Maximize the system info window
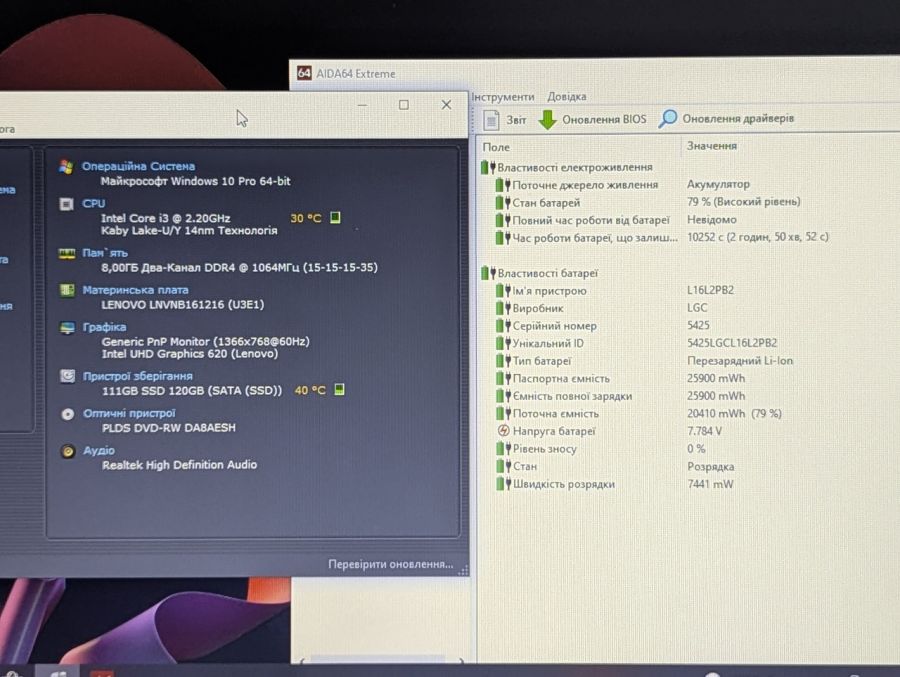This screenshot has width=900, height=677. (x=404, y=105)
